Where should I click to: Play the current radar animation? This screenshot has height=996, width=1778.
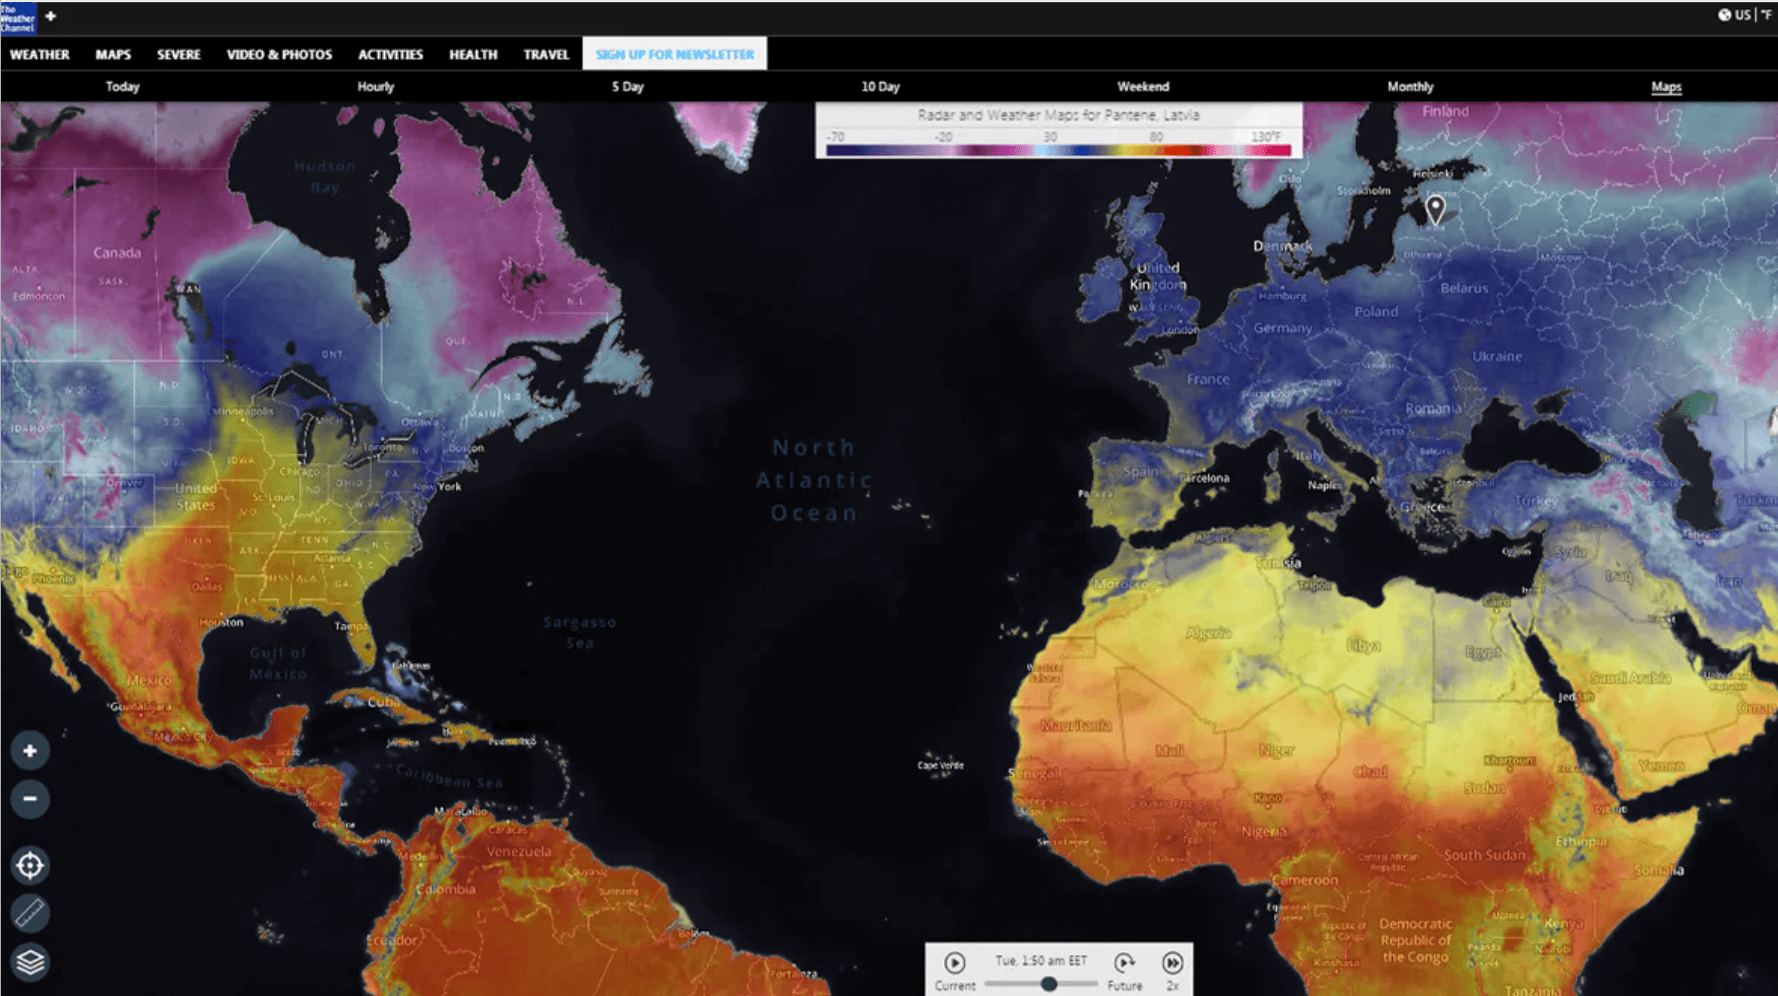(955, 963)
